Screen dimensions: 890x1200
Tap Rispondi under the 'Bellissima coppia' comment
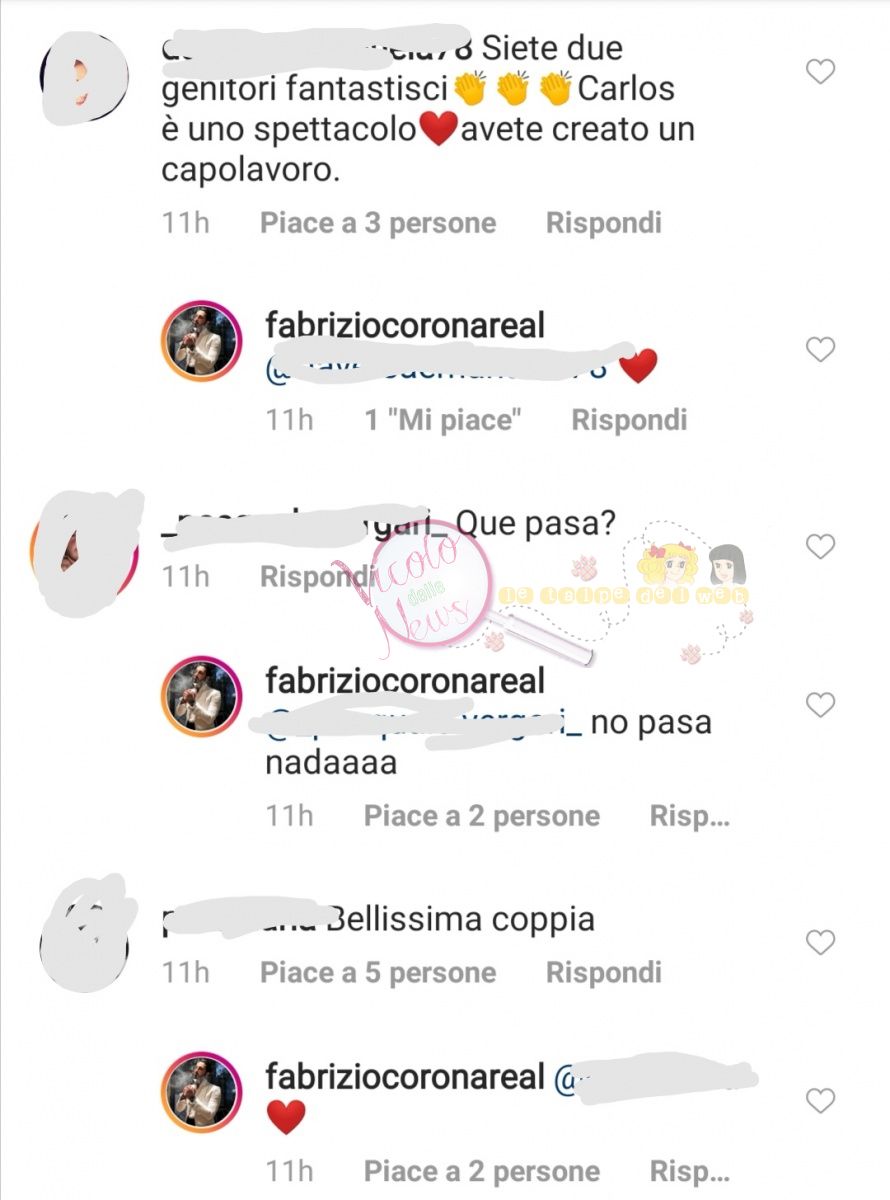click(x=603, y=972)
